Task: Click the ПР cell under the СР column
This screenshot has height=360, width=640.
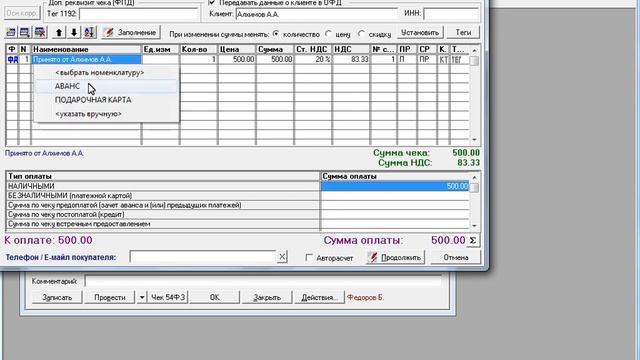Action: pos(427,60)
